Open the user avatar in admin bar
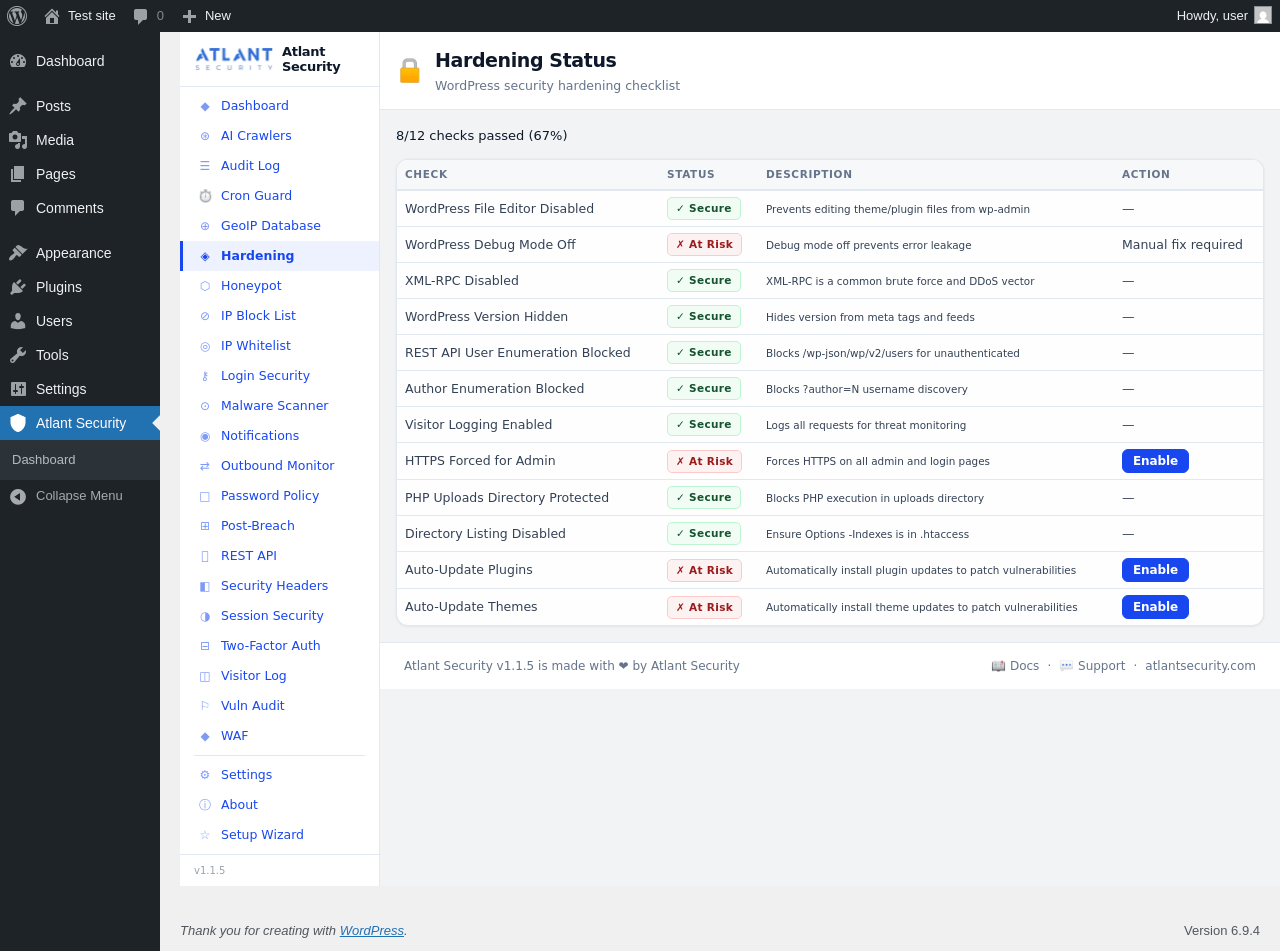Image resolution: width=1280 pixels, height=951 pixels. [x=1263, y=16]
